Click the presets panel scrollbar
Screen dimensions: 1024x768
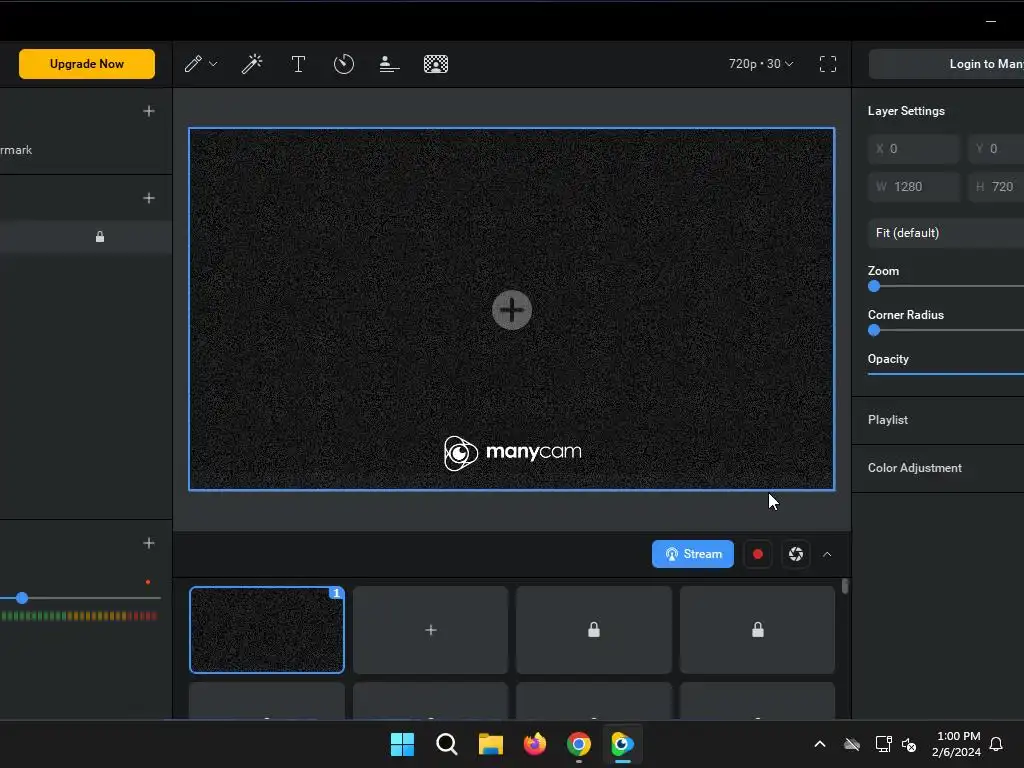(845, 586)
